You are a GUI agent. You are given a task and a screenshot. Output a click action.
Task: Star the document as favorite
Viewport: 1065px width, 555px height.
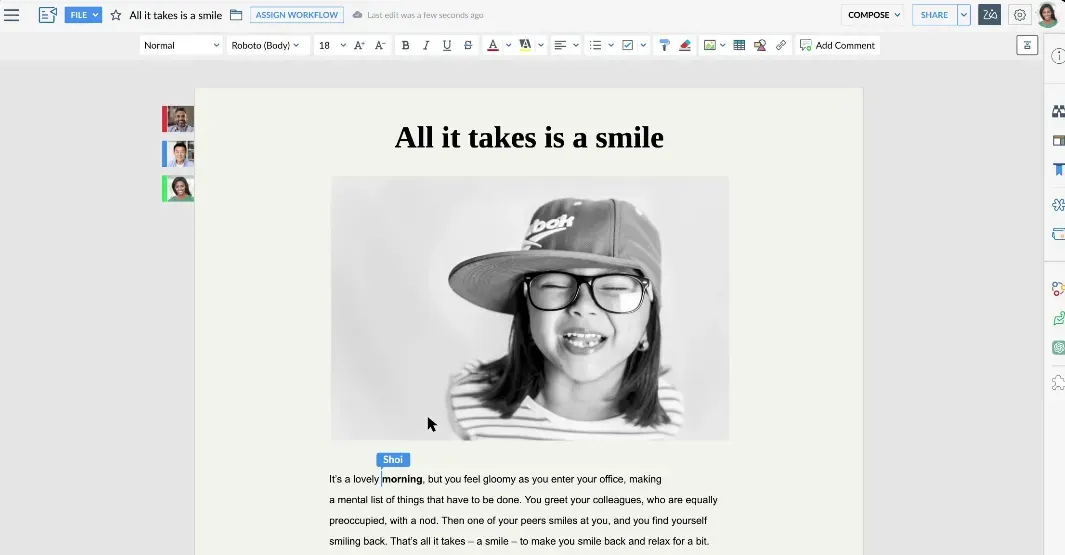click(x=116, y=15)
